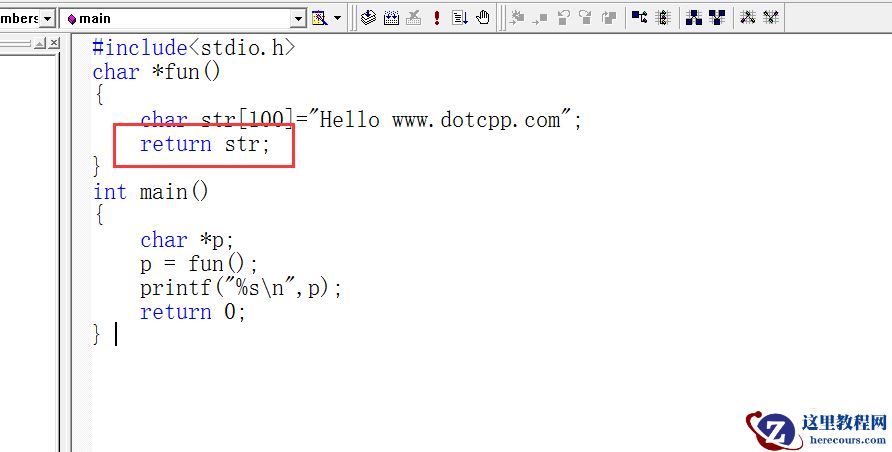Click greyed icon with arrow and small square
The width and height of the screenshot is (892, 452).
point(540,18)
